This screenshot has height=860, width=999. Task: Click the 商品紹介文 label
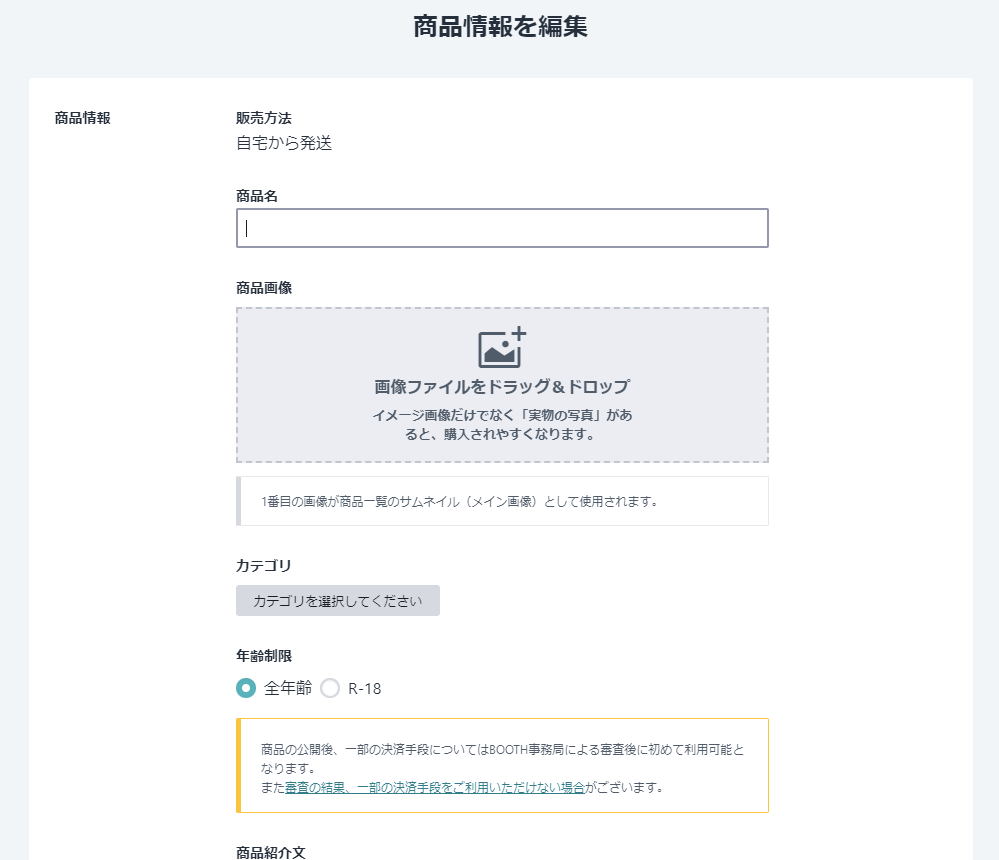tap(271, 852)
